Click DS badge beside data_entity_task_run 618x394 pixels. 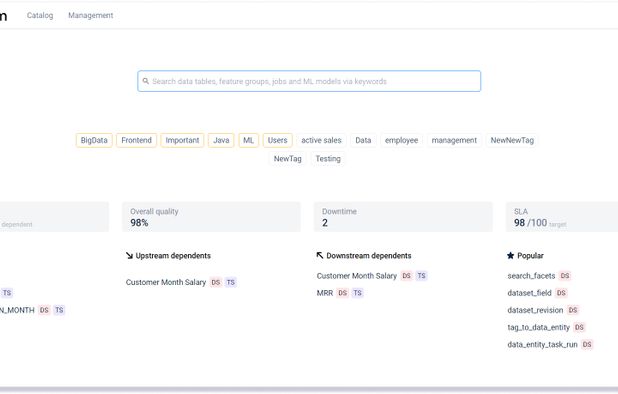coord(587,345)
